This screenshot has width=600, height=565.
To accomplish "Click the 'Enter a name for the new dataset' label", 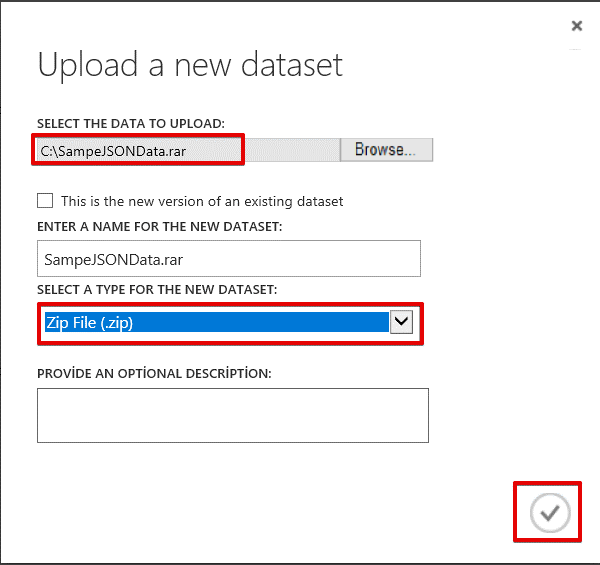I will tap(159, 227).
